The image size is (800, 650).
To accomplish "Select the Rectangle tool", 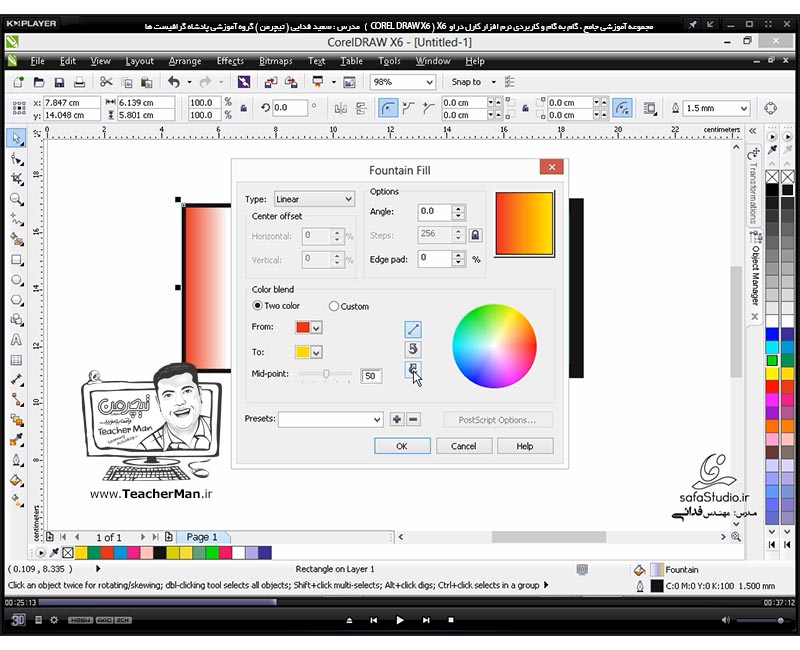I will tap(17, 260).
